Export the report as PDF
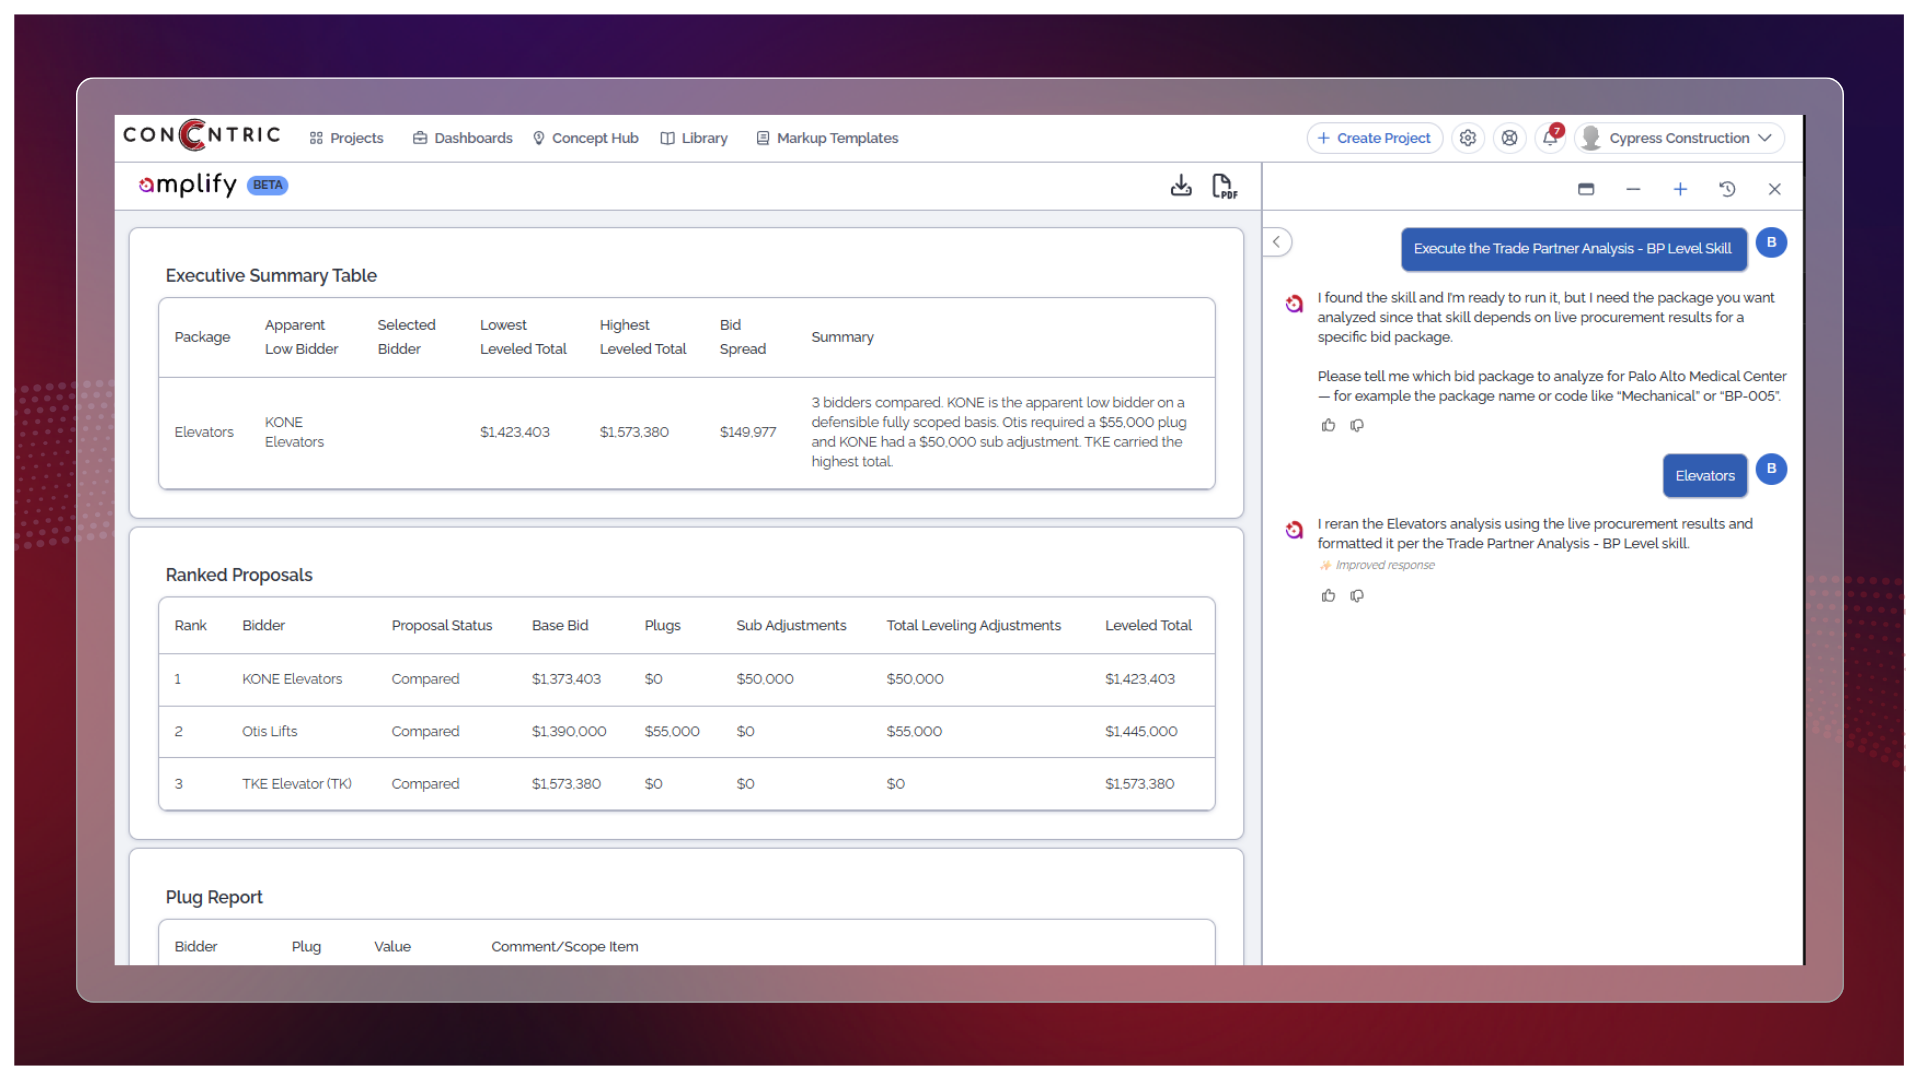 pyautogui.click(x=1224, y=186)
